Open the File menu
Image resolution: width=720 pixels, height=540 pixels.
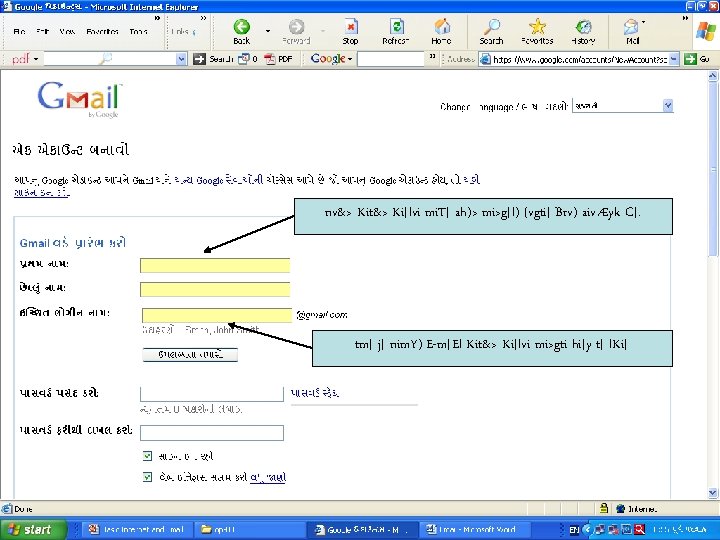click(20, 31)
